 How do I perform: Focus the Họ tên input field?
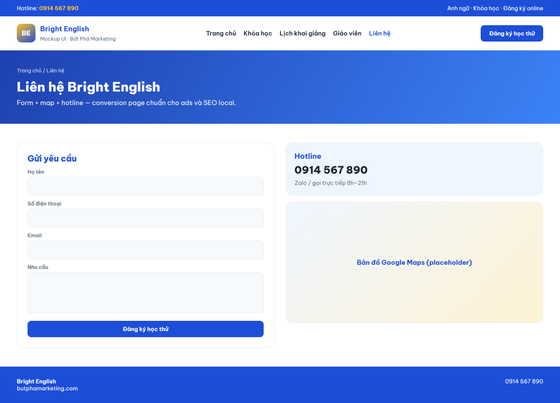pyautogui.click(x=145, y=186)
